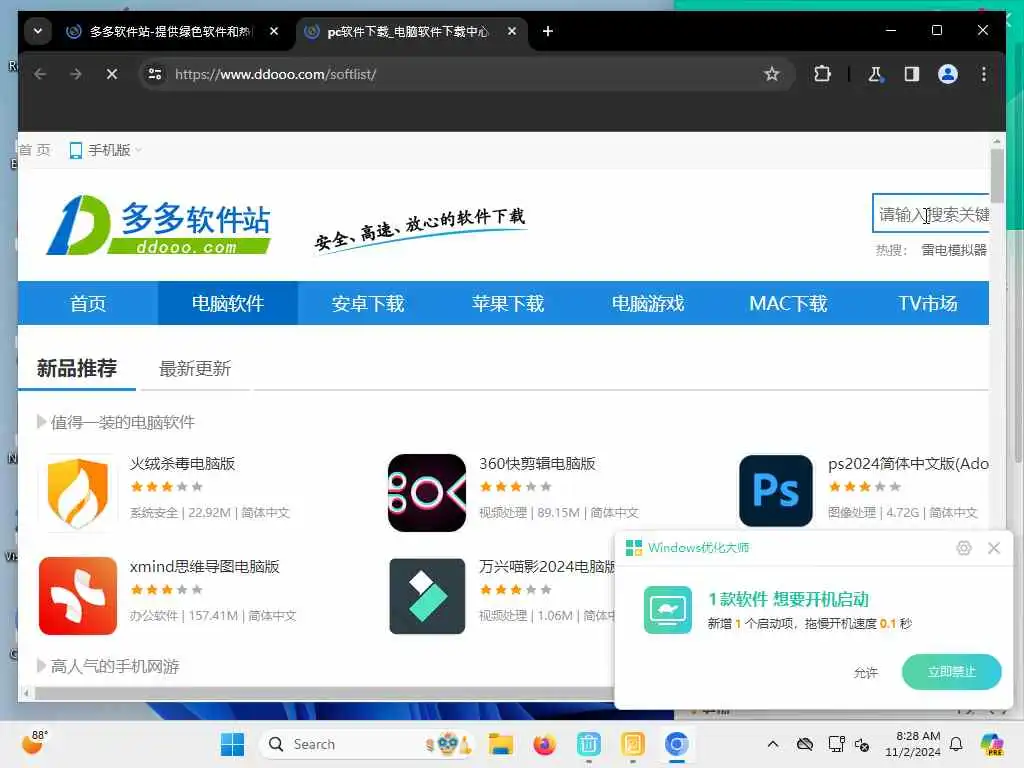Open File Explorer from taskbar
The image size is (1024, 768).
tap(501, 744)
